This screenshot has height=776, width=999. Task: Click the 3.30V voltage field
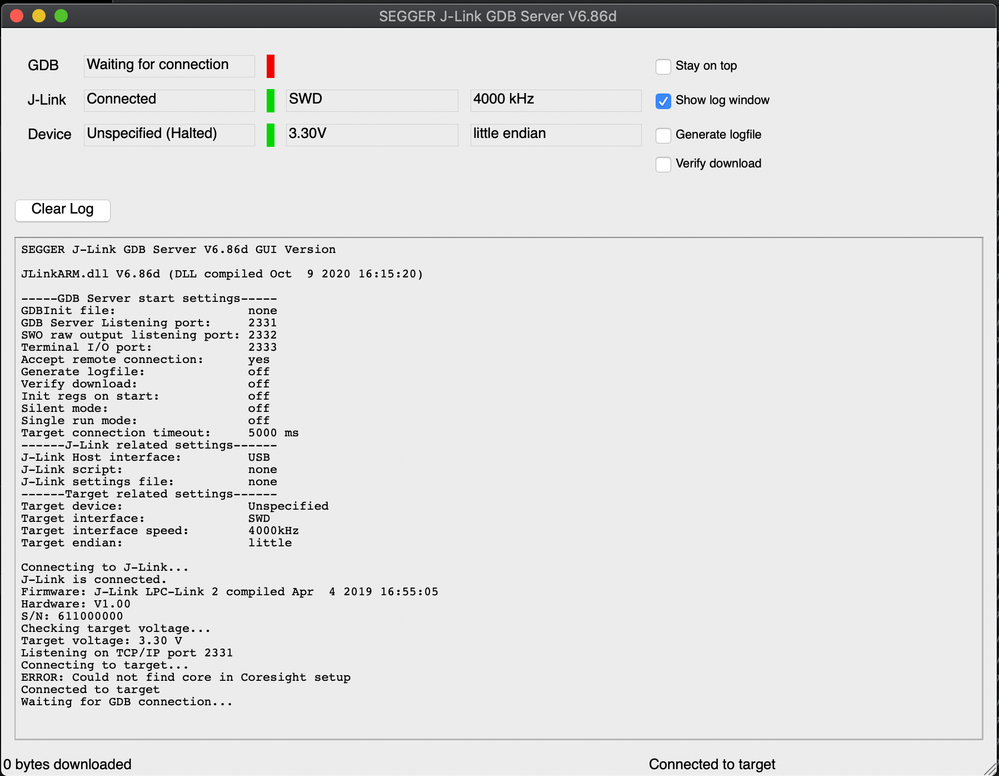point(371,134)
